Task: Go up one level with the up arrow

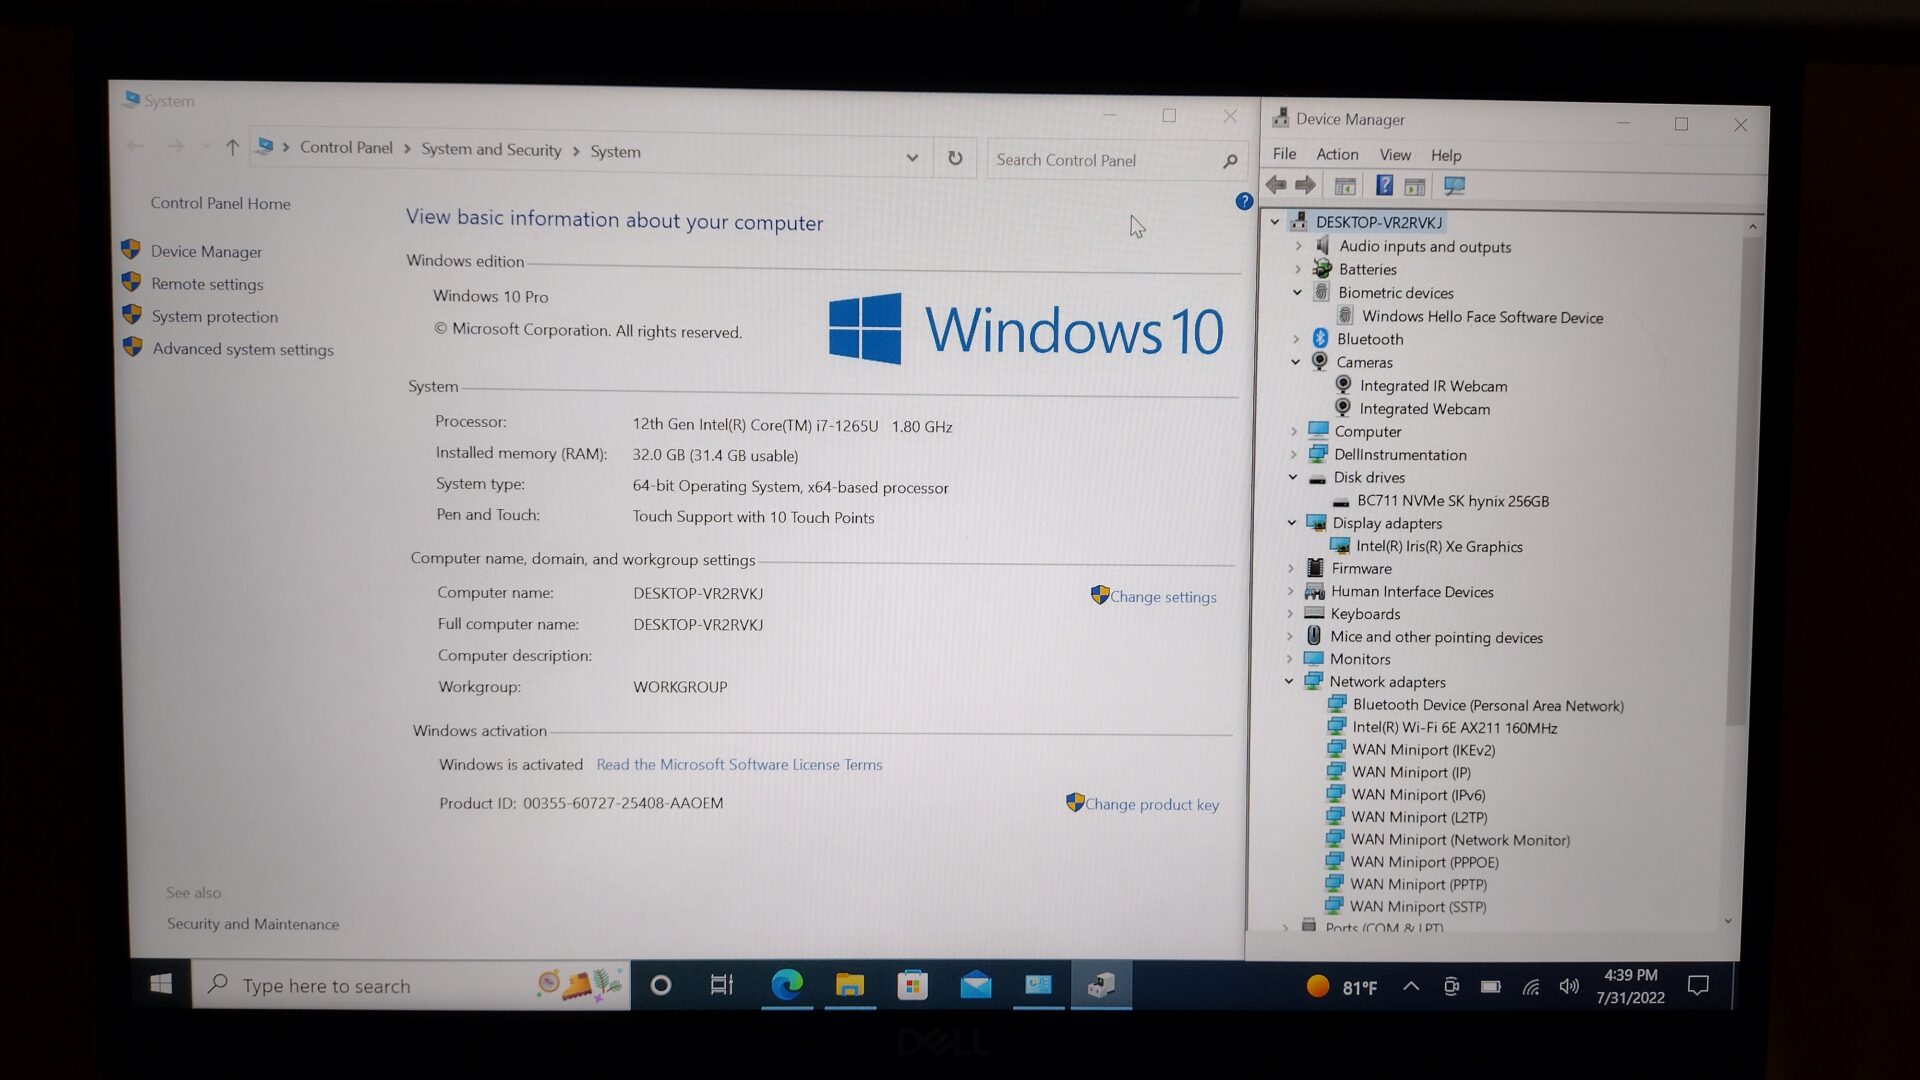Action: 232,147
